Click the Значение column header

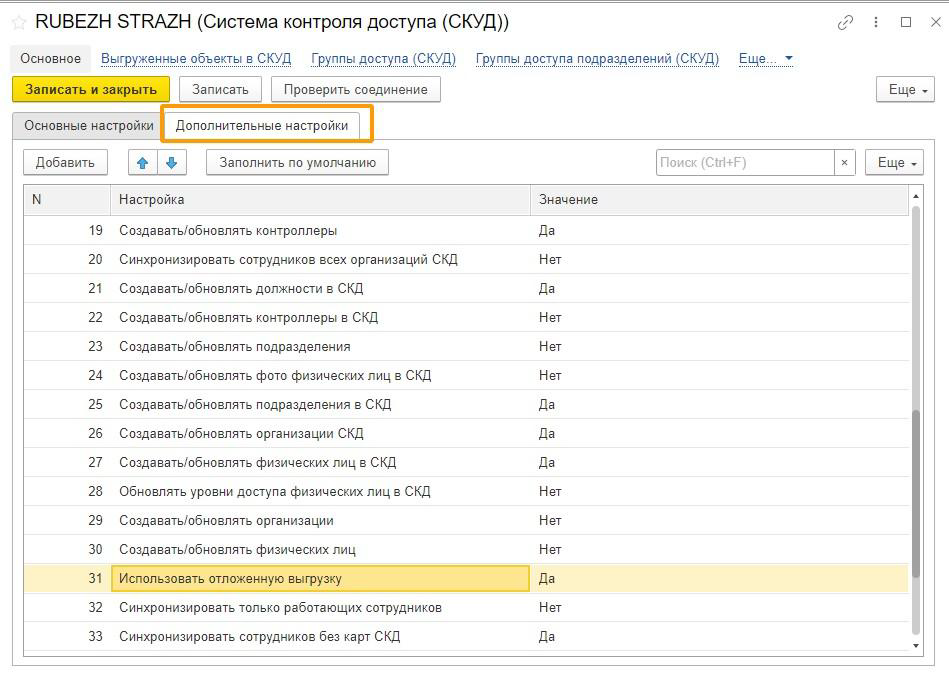point(568,199)
